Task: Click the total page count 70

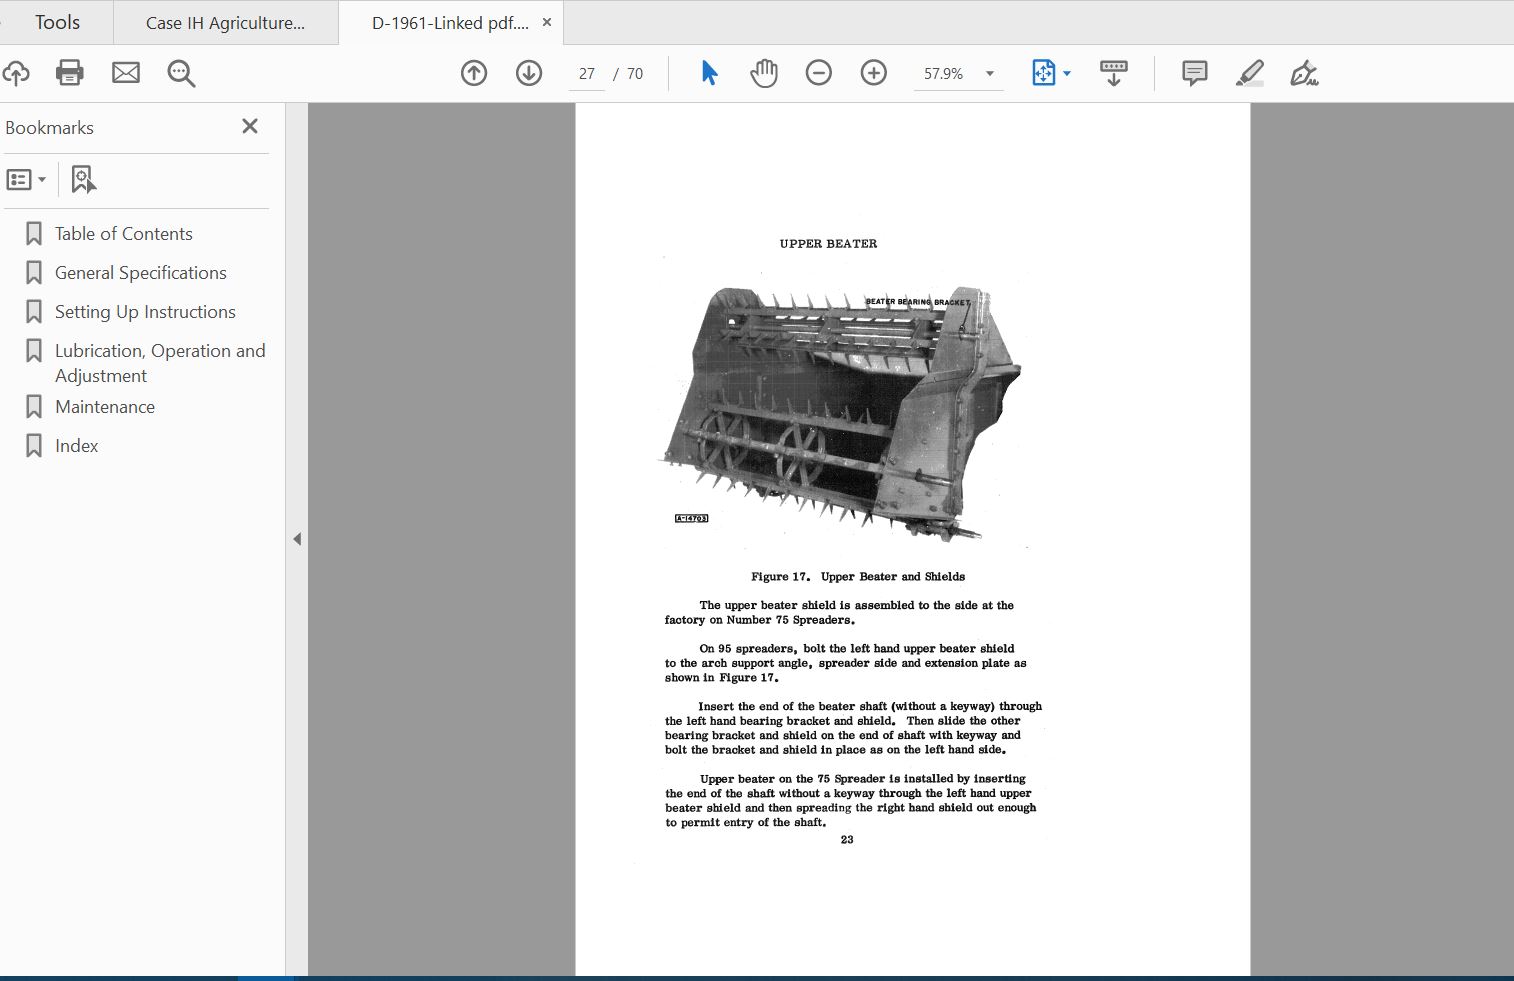Action: coord(635,74)
